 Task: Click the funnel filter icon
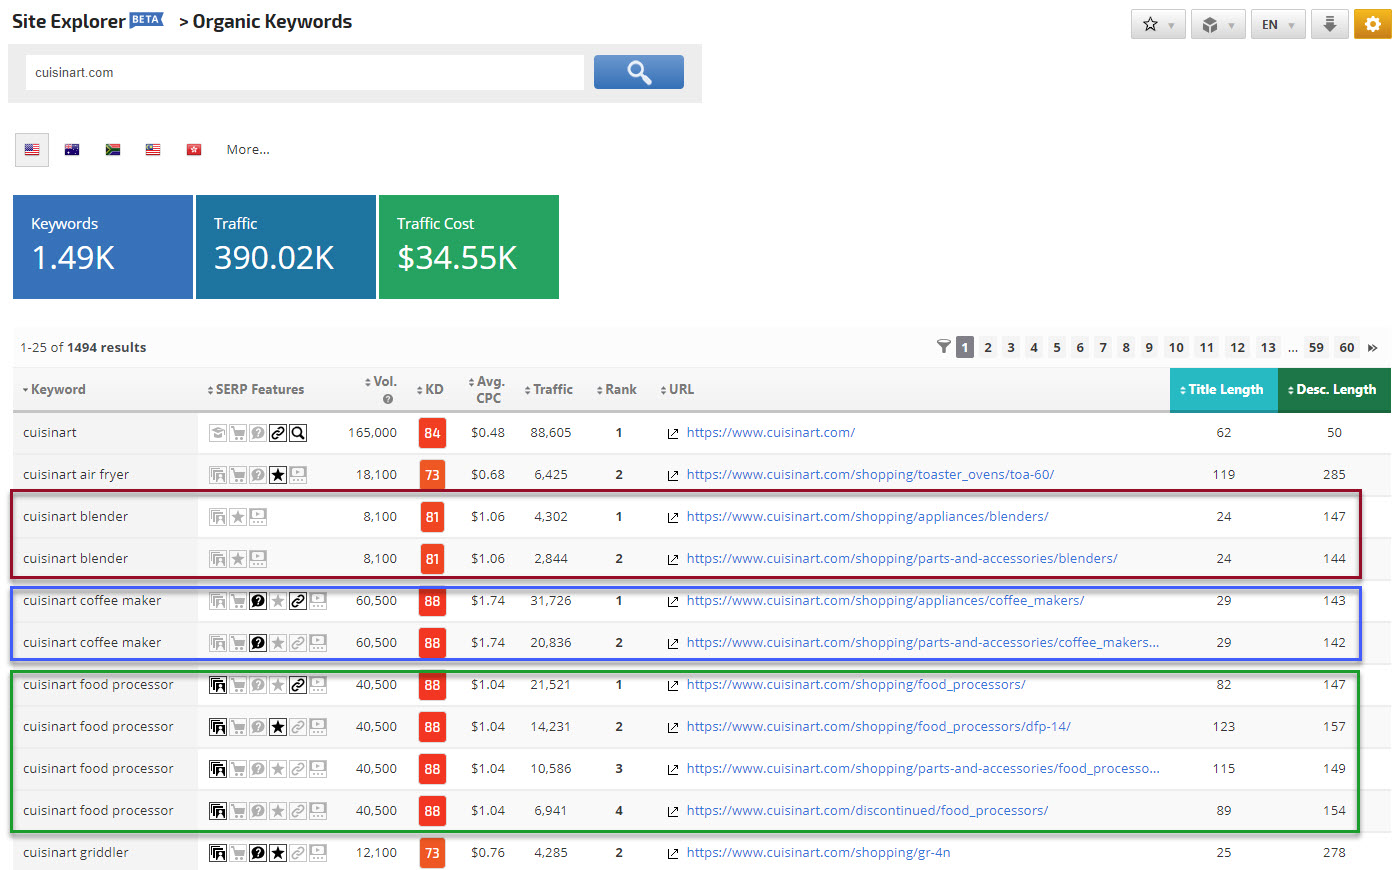coord(943,347)
